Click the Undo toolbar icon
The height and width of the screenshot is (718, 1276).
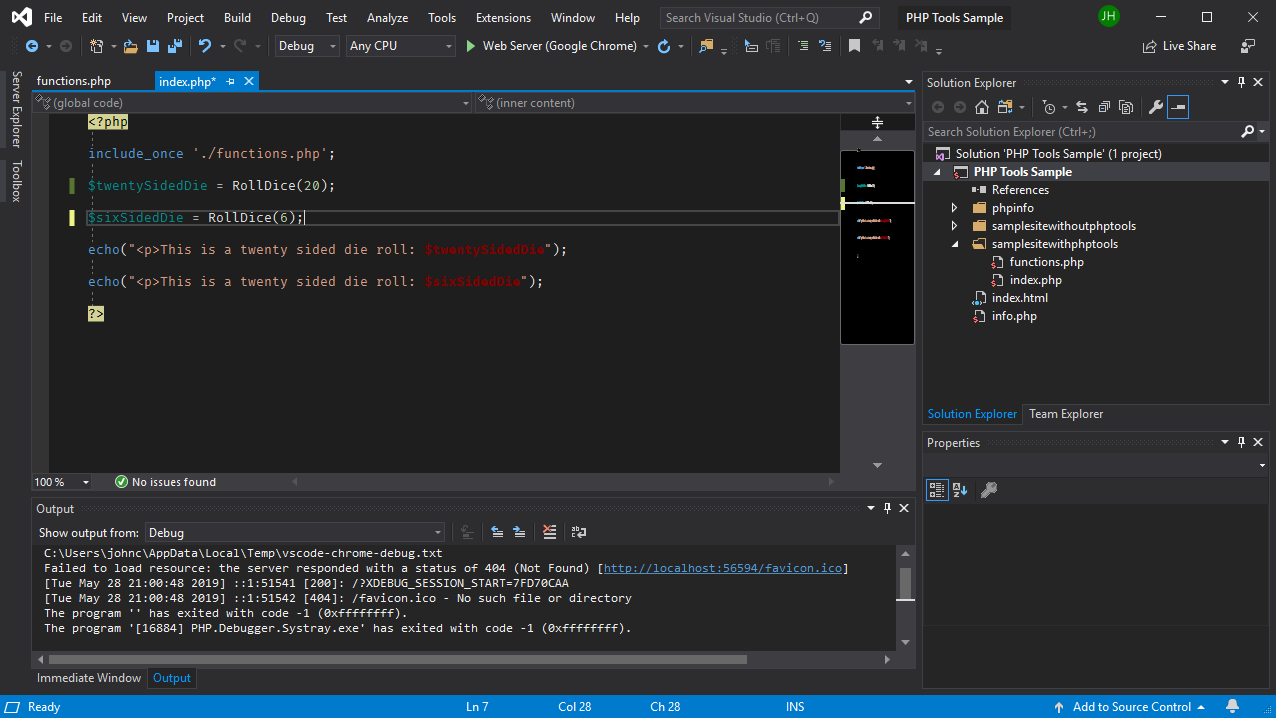pos(204,46)
